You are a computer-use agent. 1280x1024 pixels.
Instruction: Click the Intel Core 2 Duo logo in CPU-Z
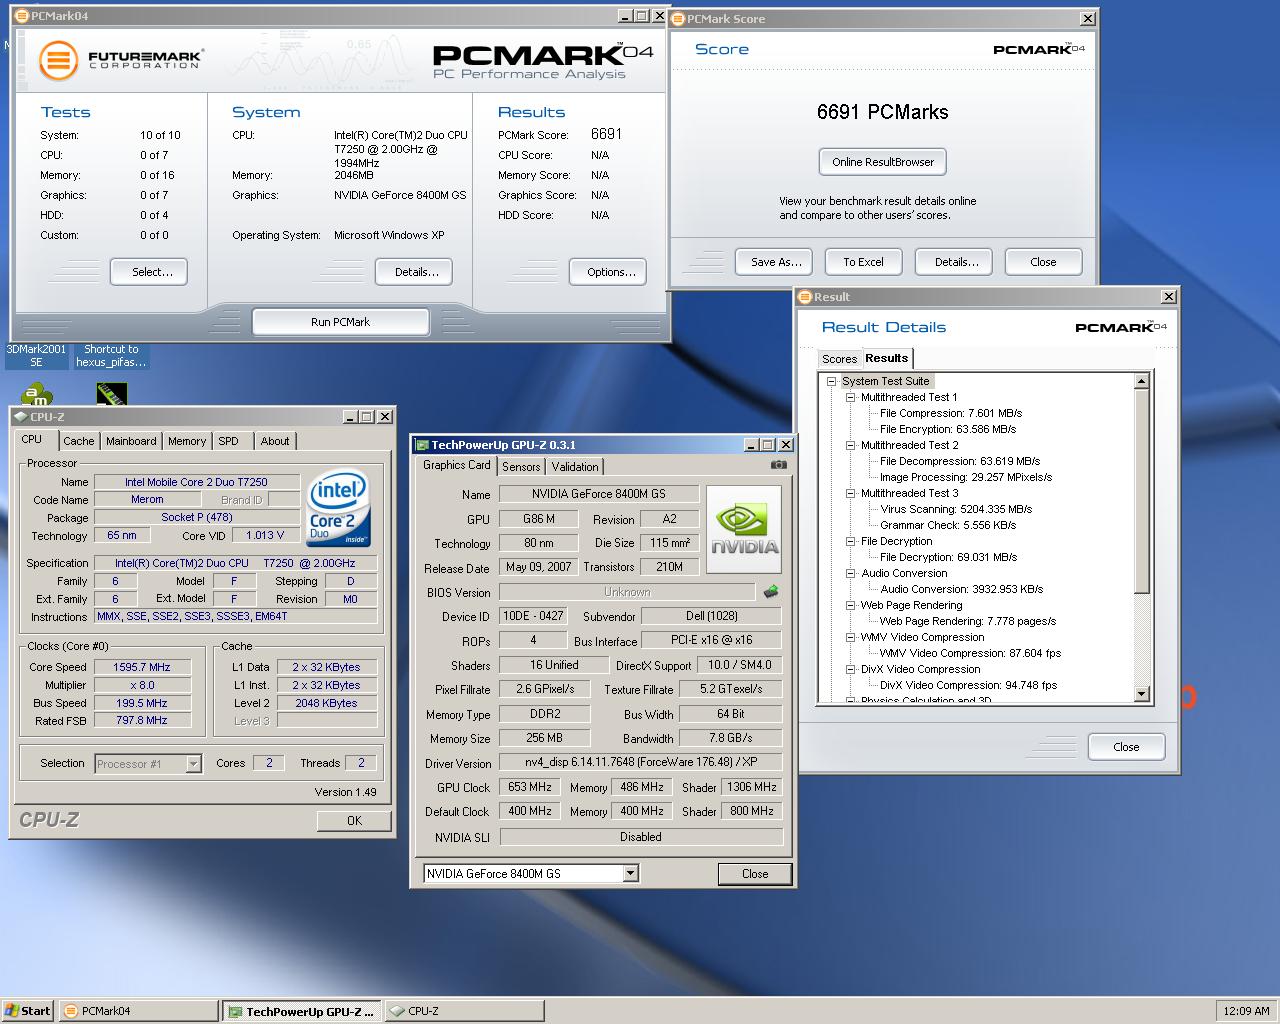339,507
